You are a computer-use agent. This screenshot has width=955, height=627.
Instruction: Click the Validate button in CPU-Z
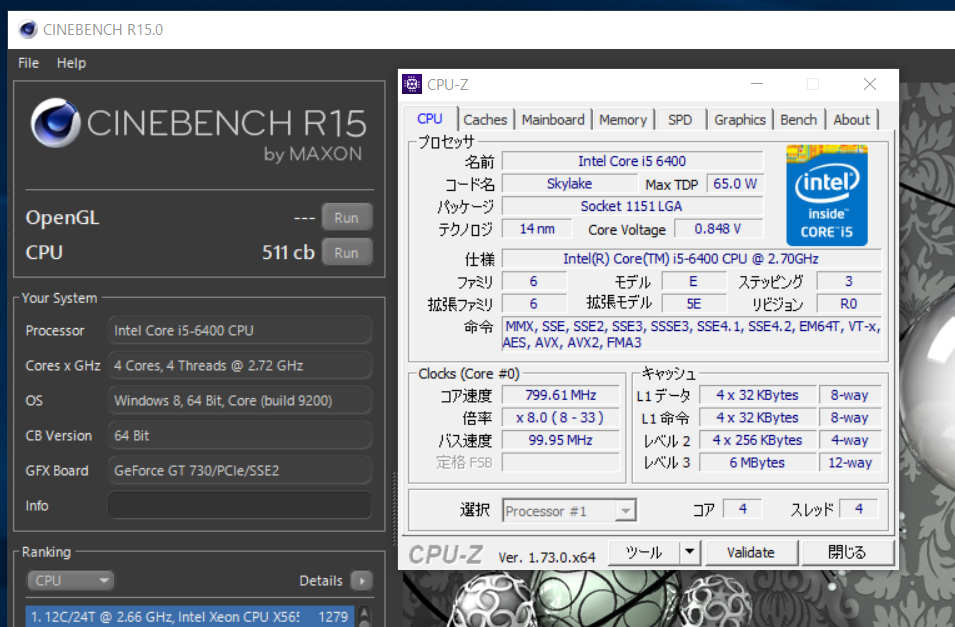click(751, 553)
